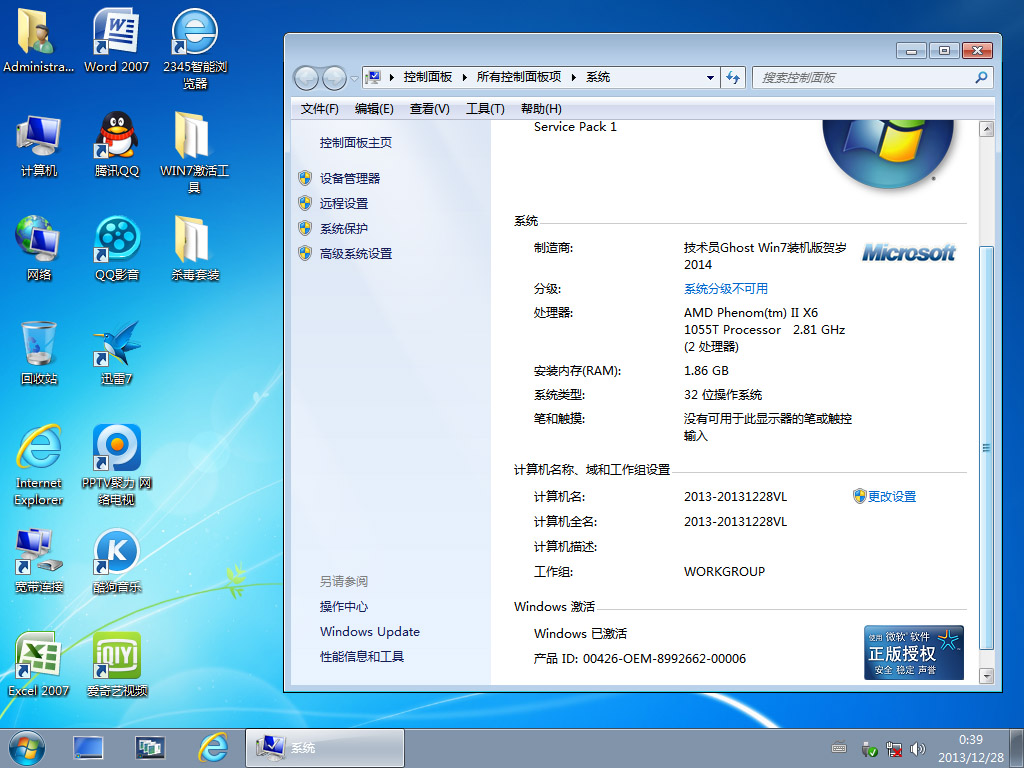1024x768 pixels.
Task: Open the Internet Explorer desktop icon
Action: coord(39,465)
